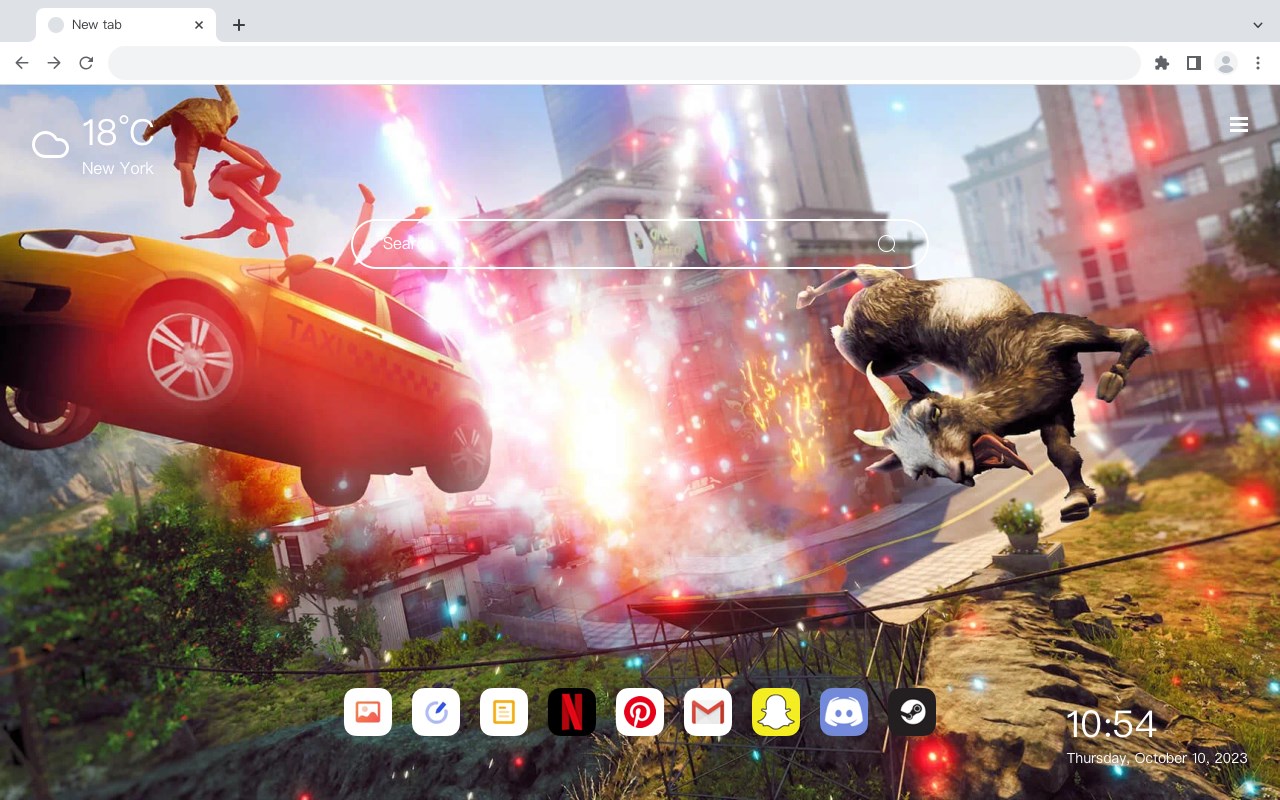Viewport: 1280px width, 800px height.
Task: Click the magnifier search icon
Action: [x=887, y=244]
